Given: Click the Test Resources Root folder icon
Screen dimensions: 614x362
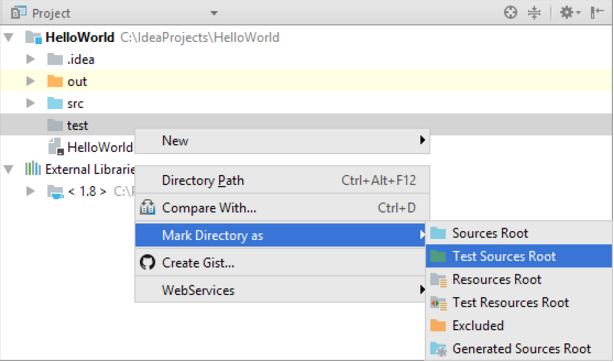Looking at the screenshot, I should [x=439, y=303].
